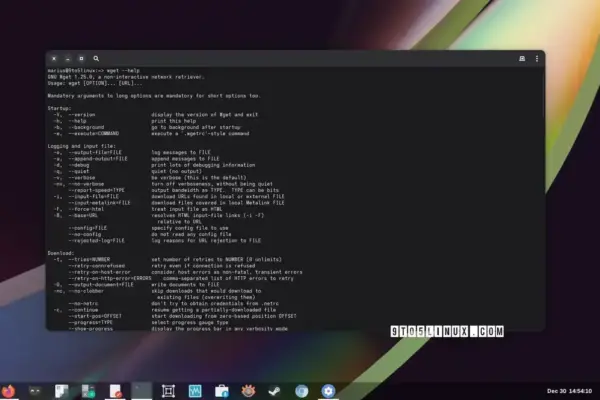
Task: Click the 'Mandatory arguments to long options' line
Action: point(154,96)
